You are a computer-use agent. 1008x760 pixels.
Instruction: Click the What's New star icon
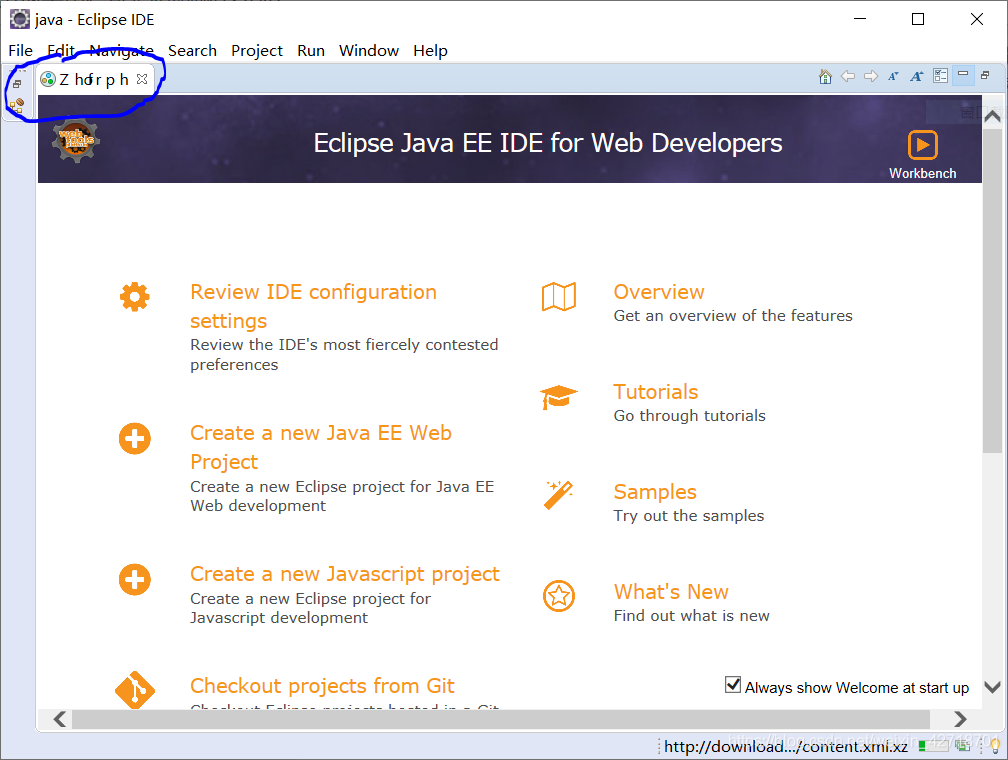tap(559, 595)
